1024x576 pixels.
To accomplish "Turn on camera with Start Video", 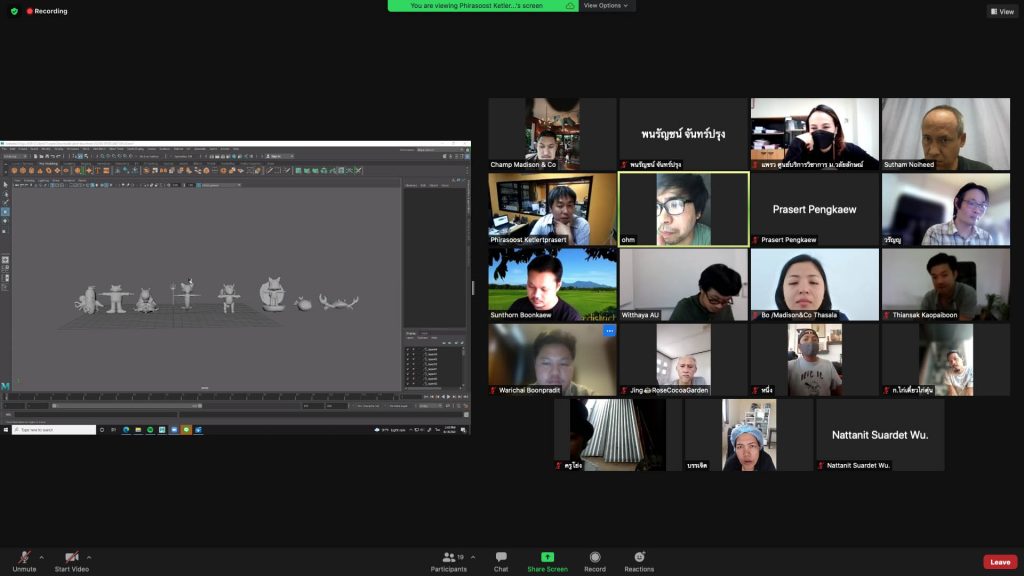I will [71, 561].
